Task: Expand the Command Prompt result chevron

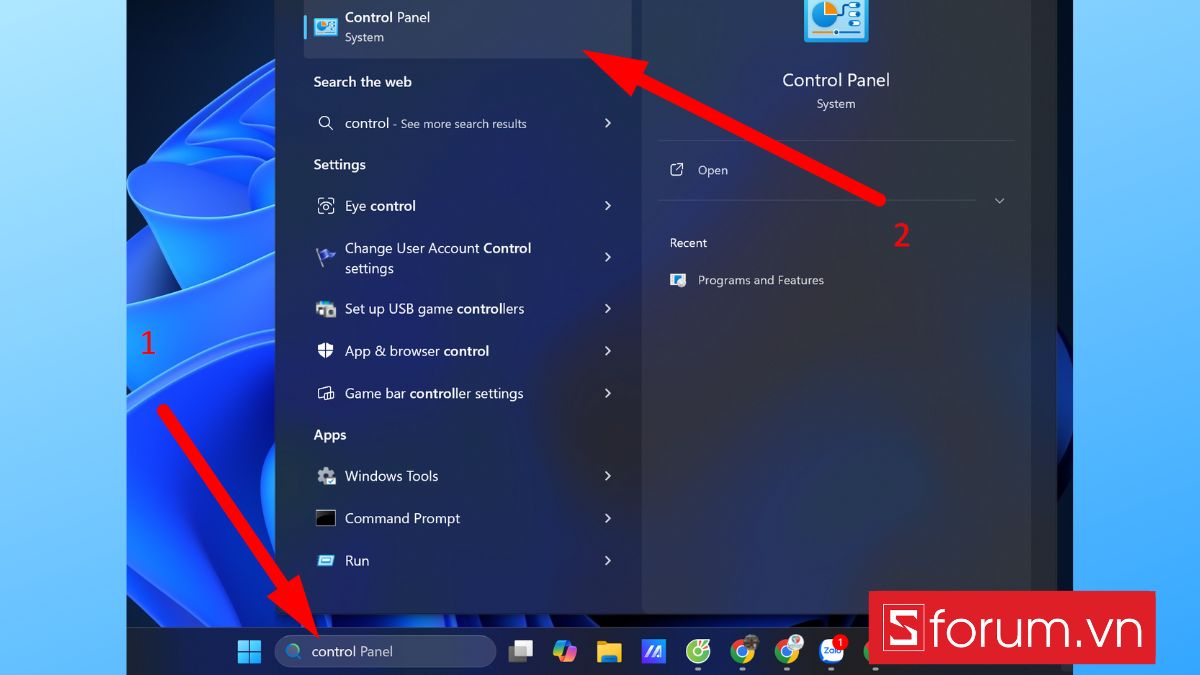Action: click(608, 518)
